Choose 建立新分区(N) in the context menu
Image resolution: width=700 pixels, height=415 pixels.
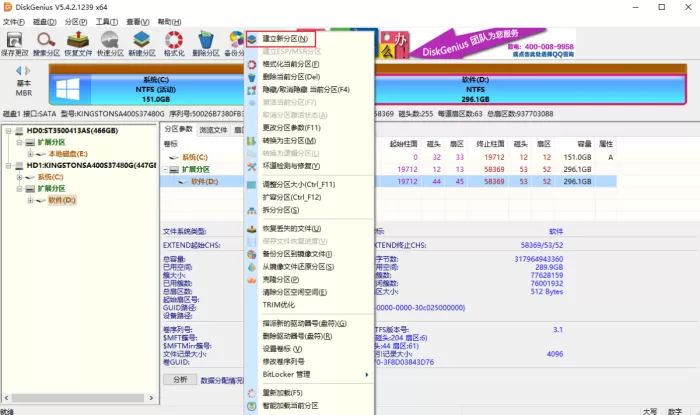285,39
